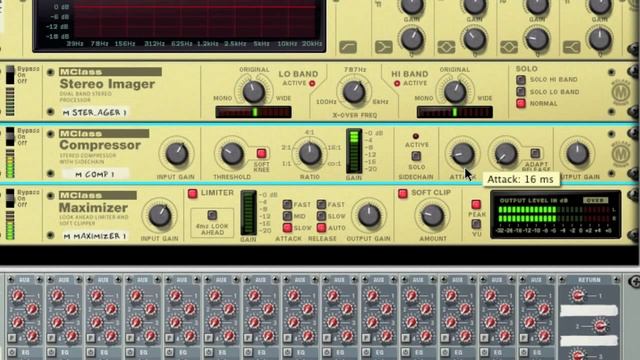The width and height of the screenshot is (640, 360).
Task: Click the knob beside the lo shelf icon
Action: [x=412, y=39]
